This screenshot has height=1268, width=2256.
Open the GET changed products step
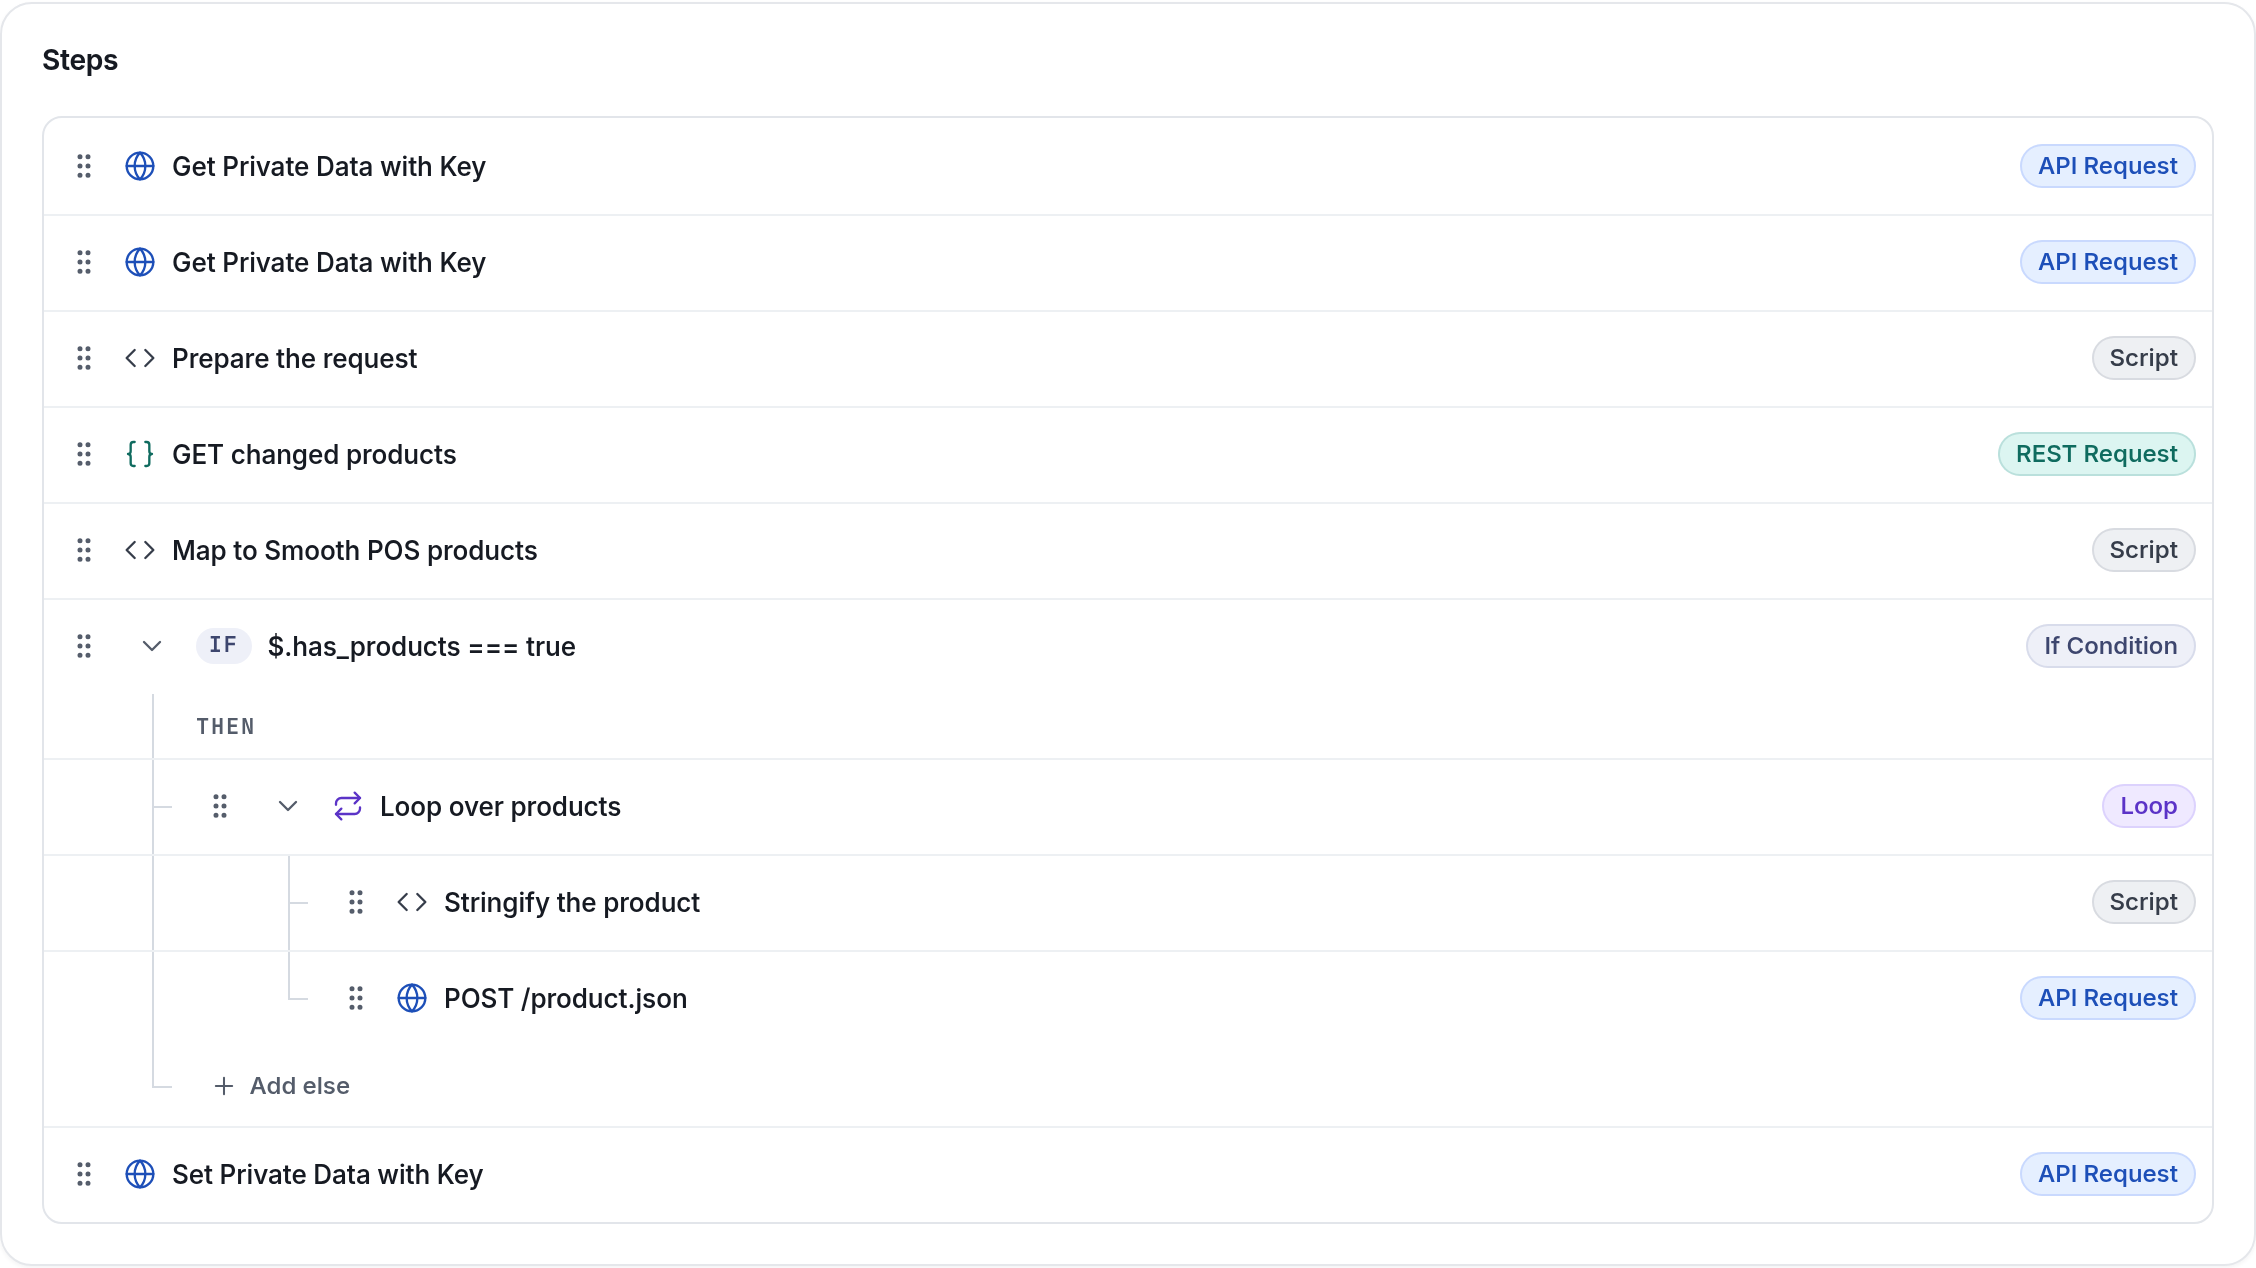[1128, 454]
